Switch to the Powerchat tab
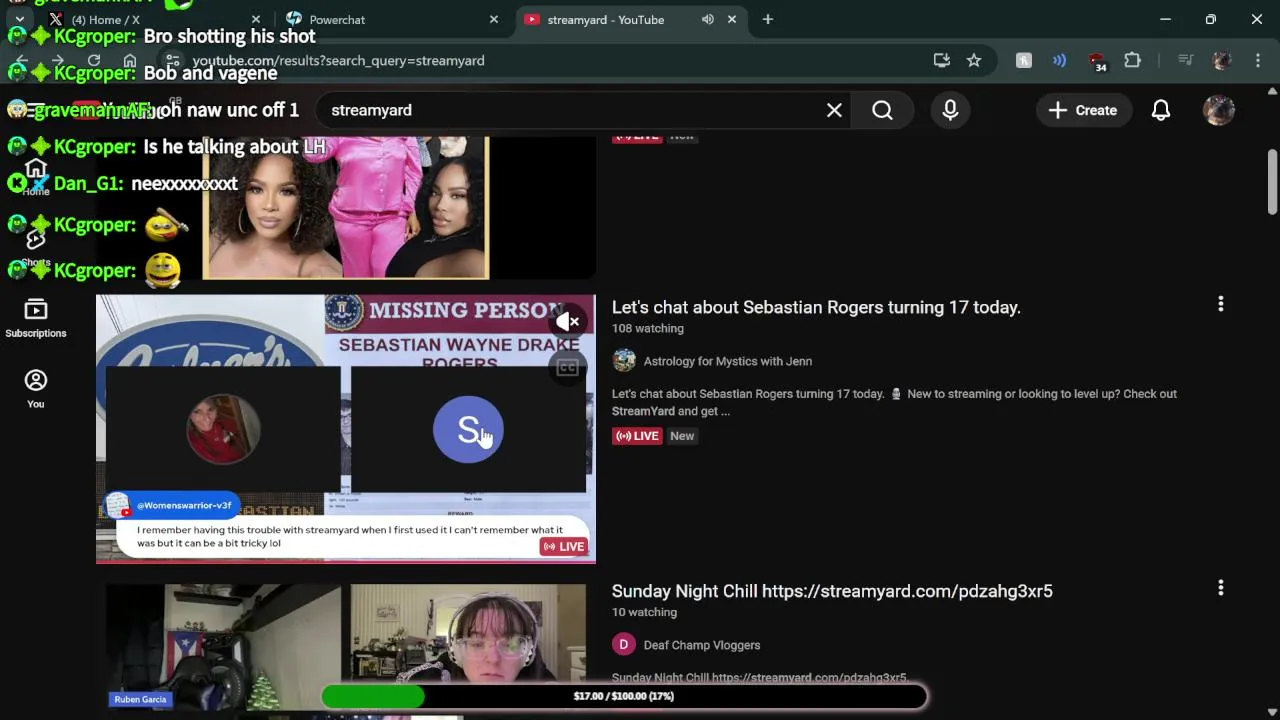Viewport: 1280px width, 720px height. pyautogui.click(x=392, y=19)
